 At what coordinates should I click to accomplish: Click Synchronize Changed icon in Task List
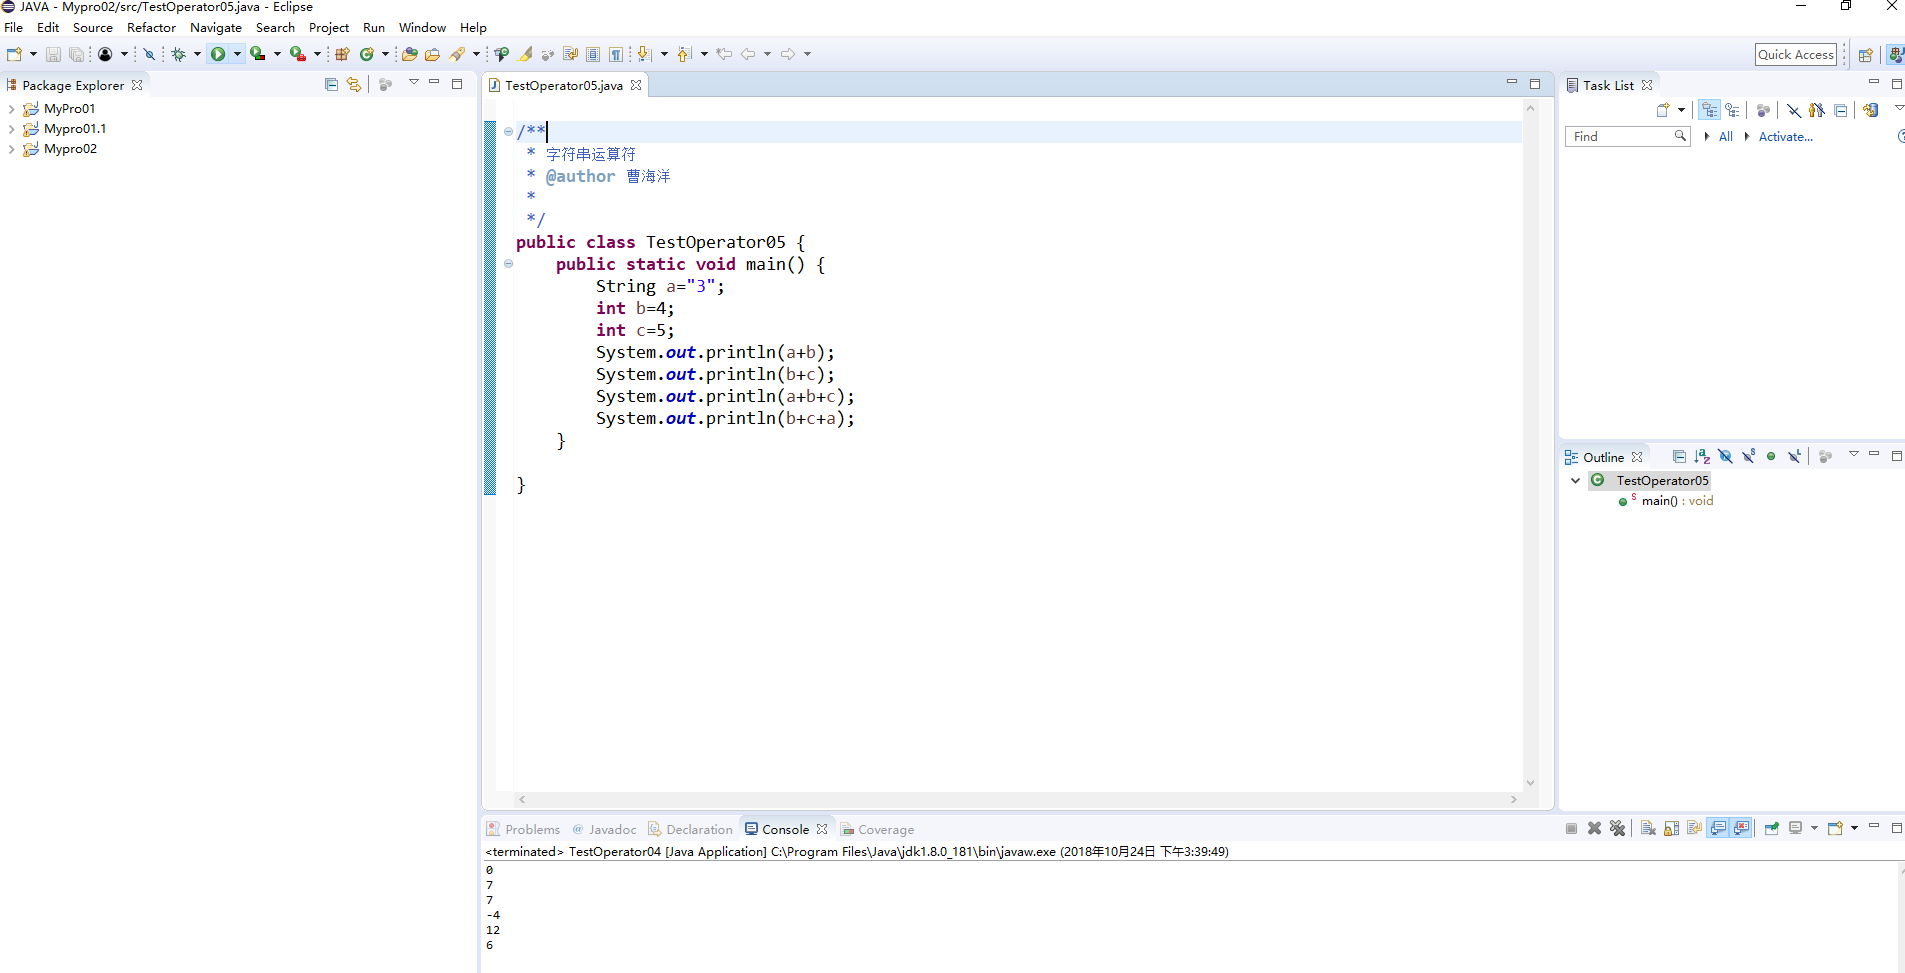[x=1871, y=111]
